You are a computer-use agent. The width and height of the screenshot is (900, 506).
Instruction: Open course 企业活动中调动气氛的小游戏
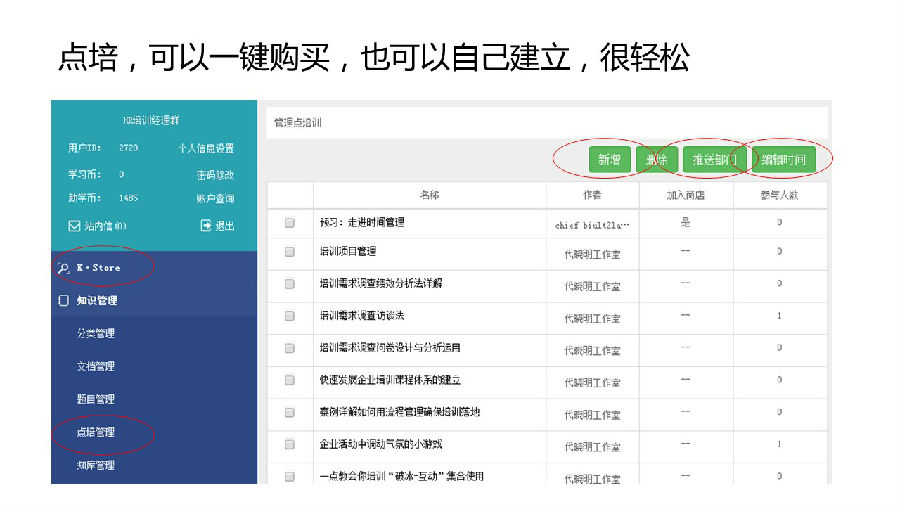click(x=381, y=444)
